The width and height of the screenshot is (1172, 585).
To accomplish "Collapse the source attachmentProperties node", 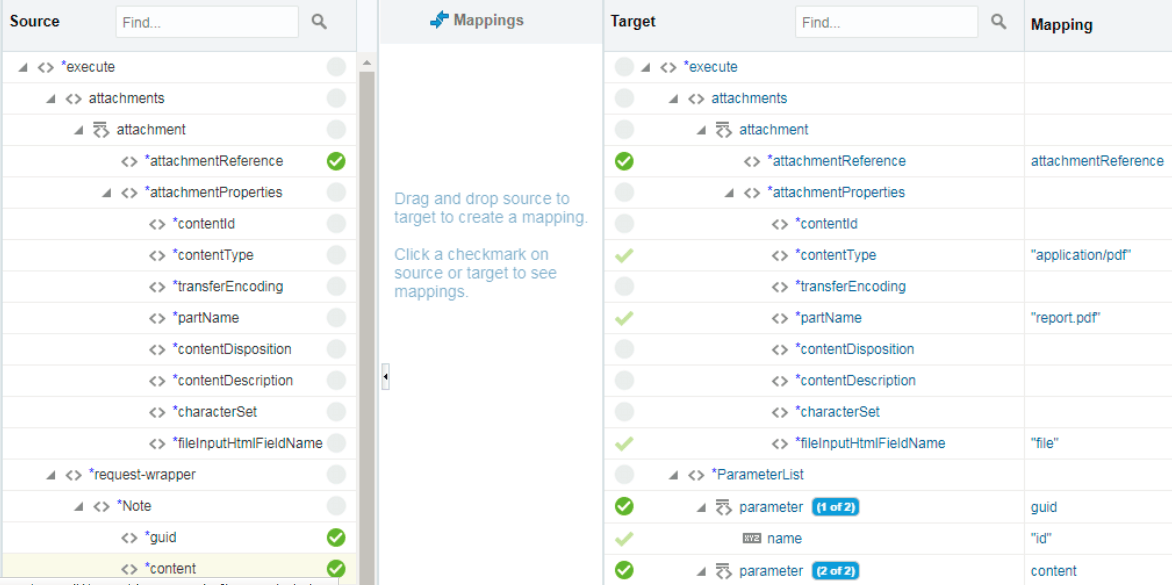I will [107, 193].
